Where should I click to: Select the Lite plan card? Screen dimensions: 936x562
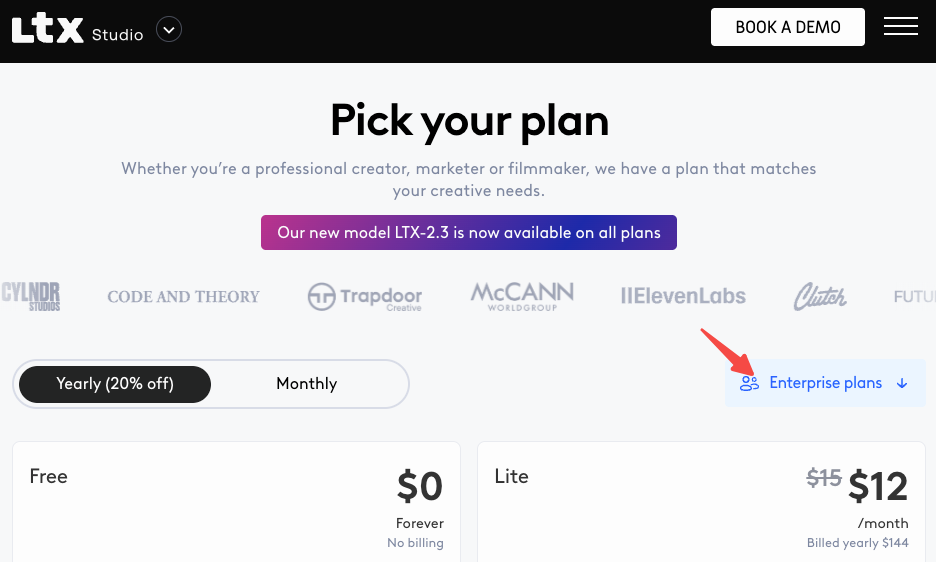point(700,502)
